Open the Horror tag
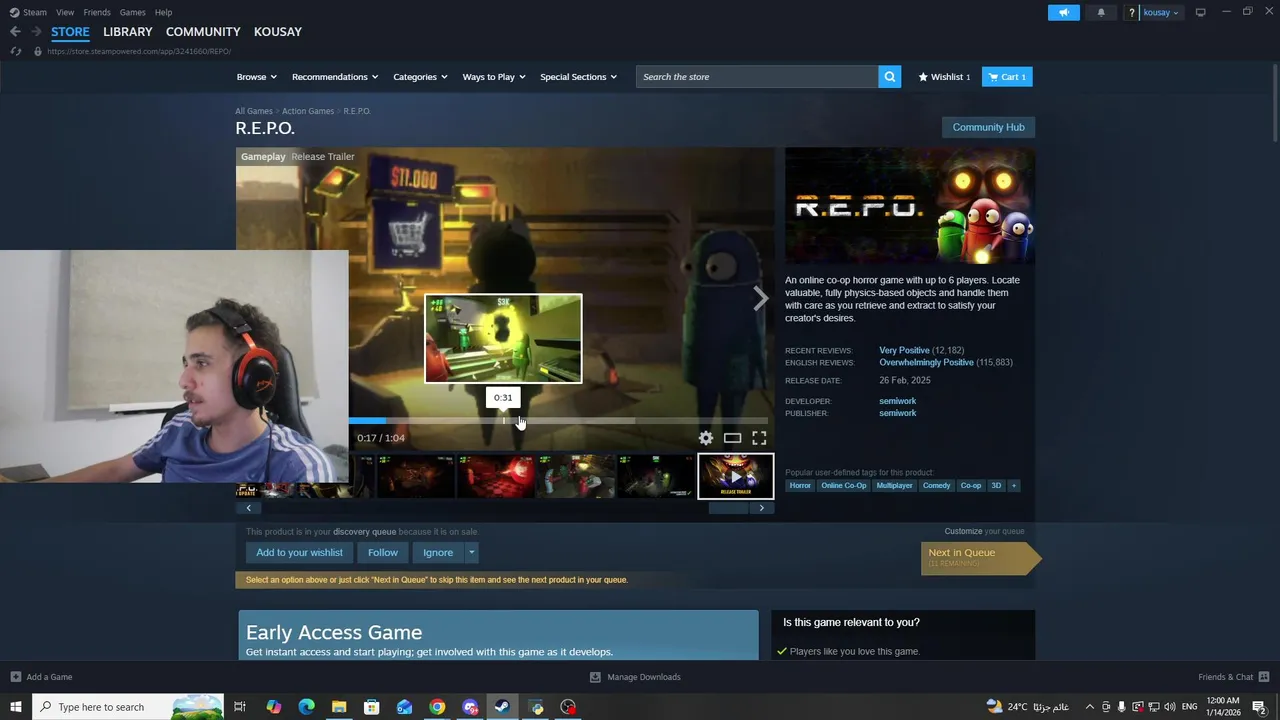The image size is (1280, 720). (x=800, y=486)
